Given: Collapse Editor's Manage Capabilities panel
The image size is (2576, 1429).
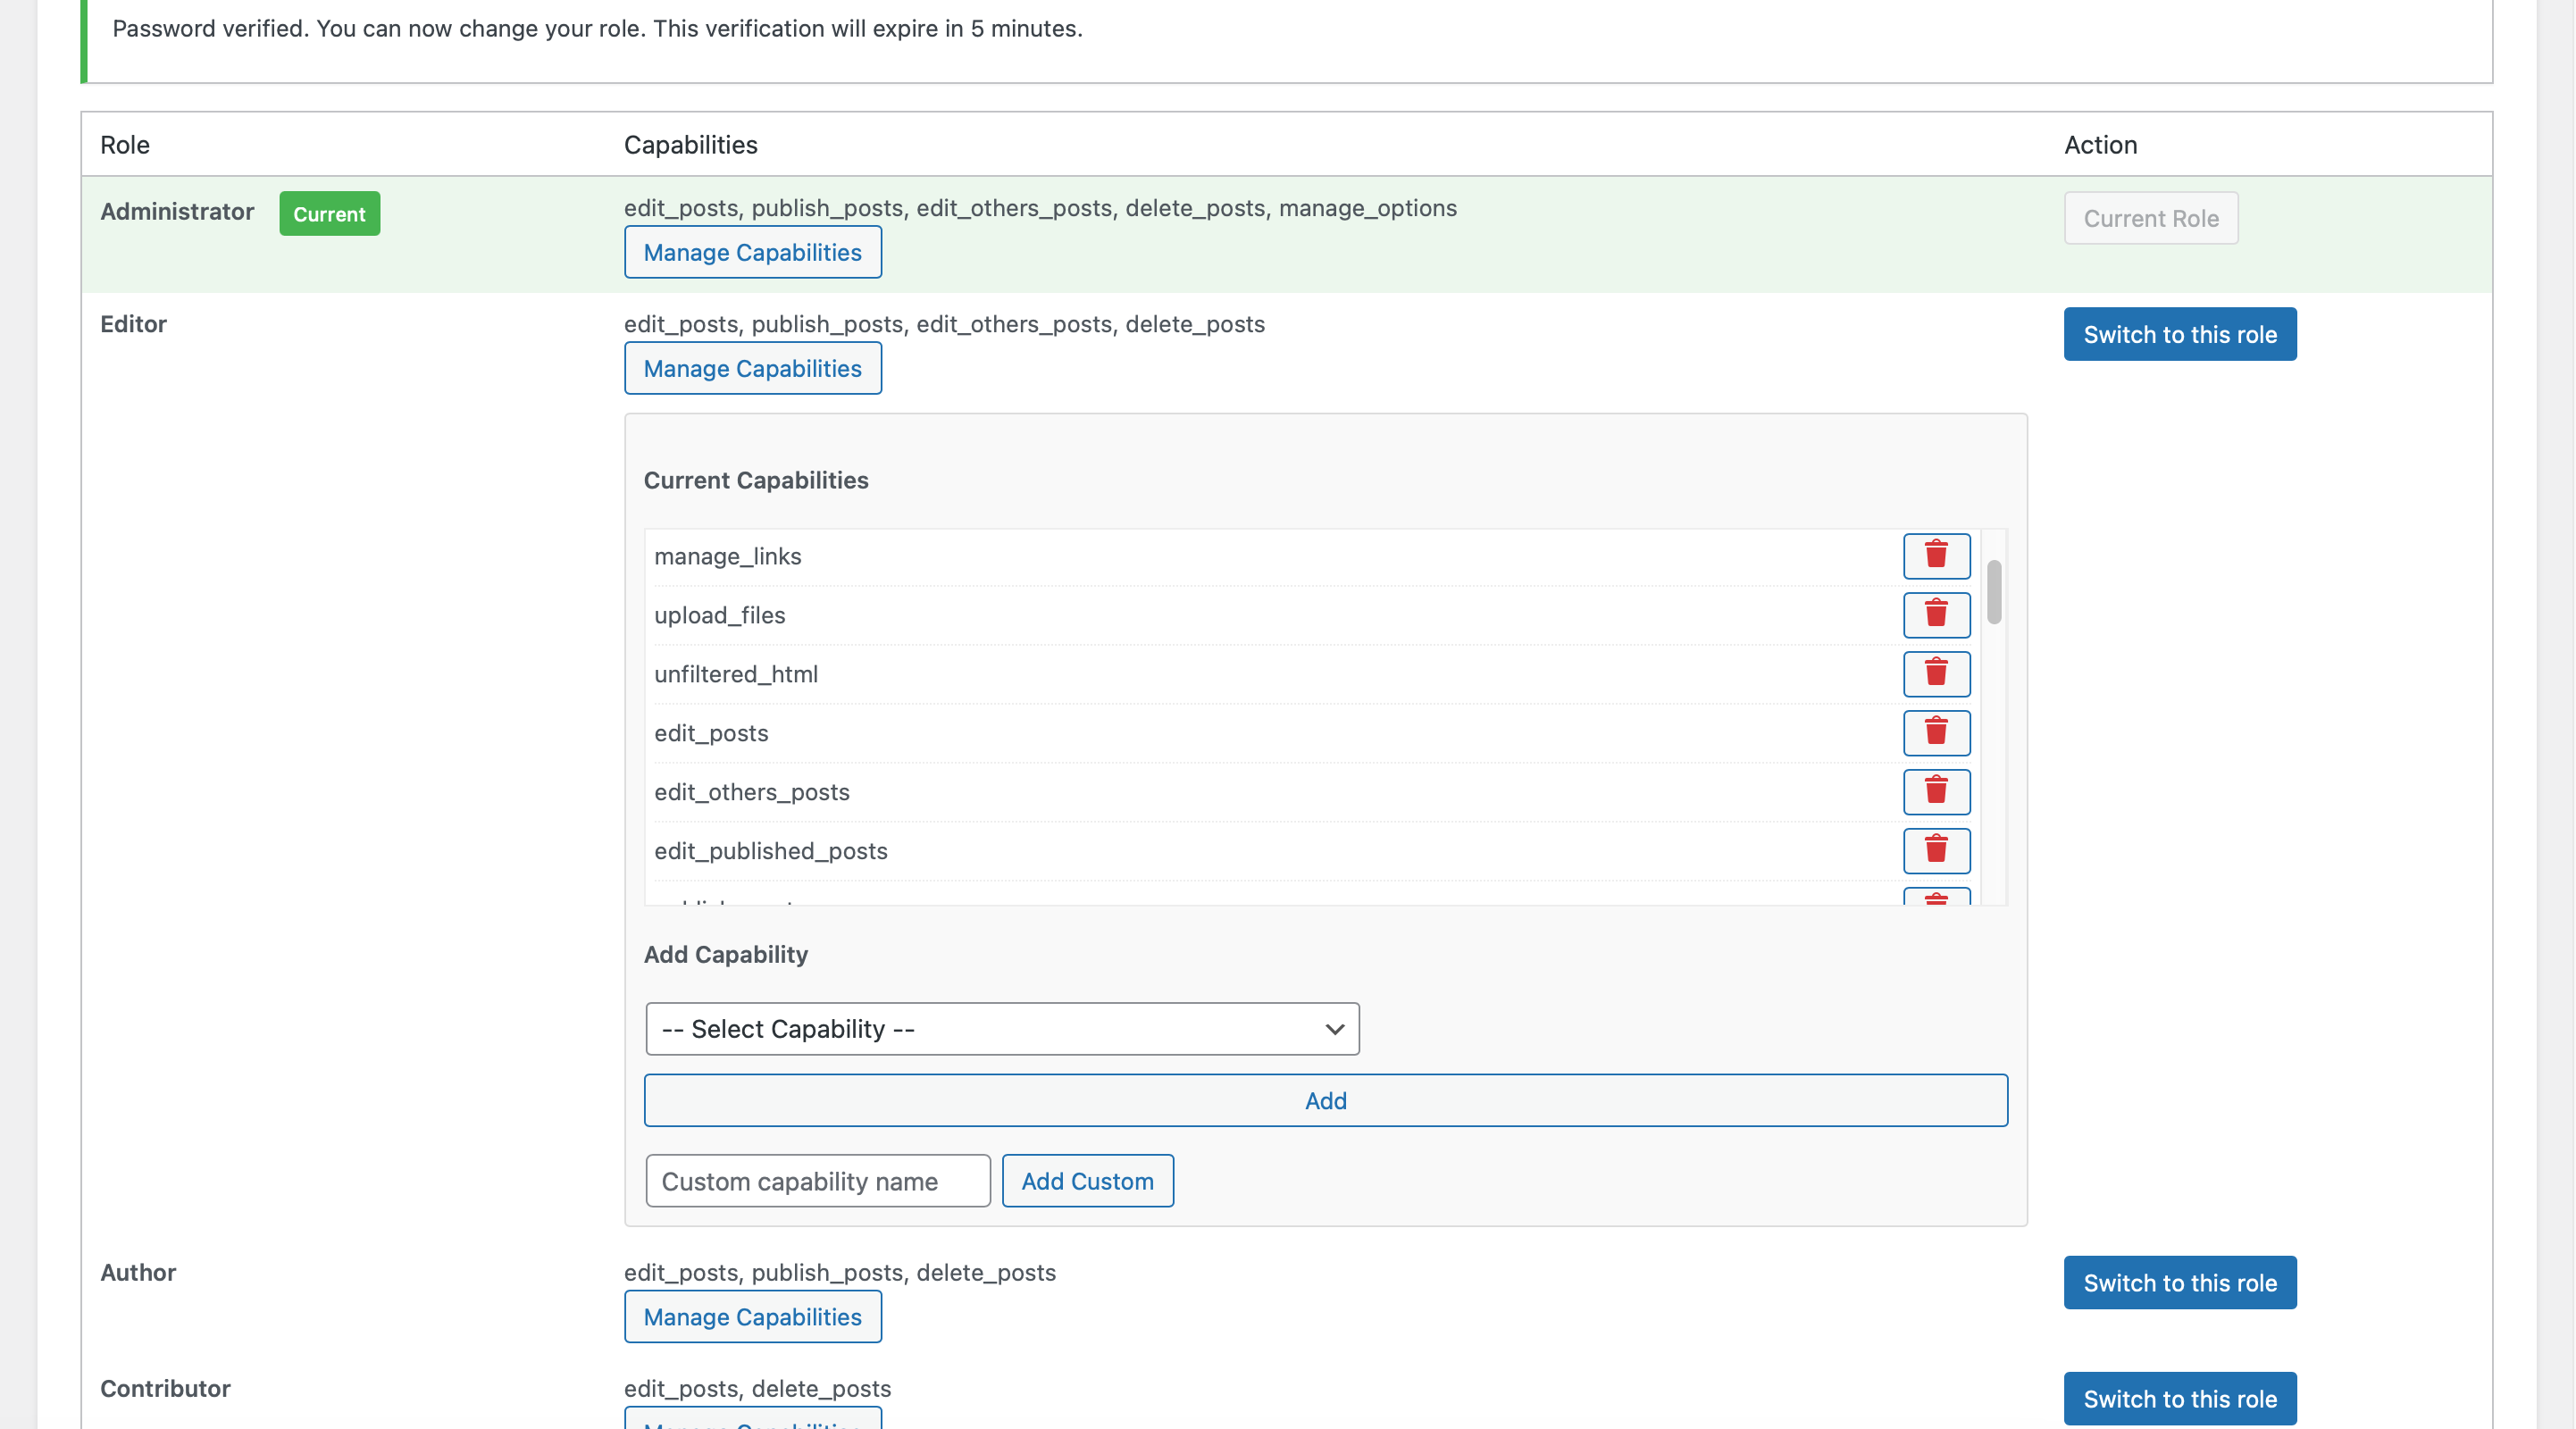Looking at the screenshot, I should [x=752, y=368].
